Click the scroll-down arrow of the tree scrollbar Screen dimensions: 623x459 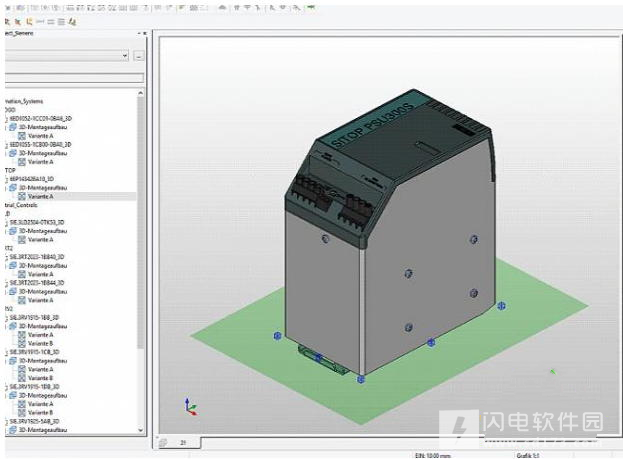coord(140,430)
